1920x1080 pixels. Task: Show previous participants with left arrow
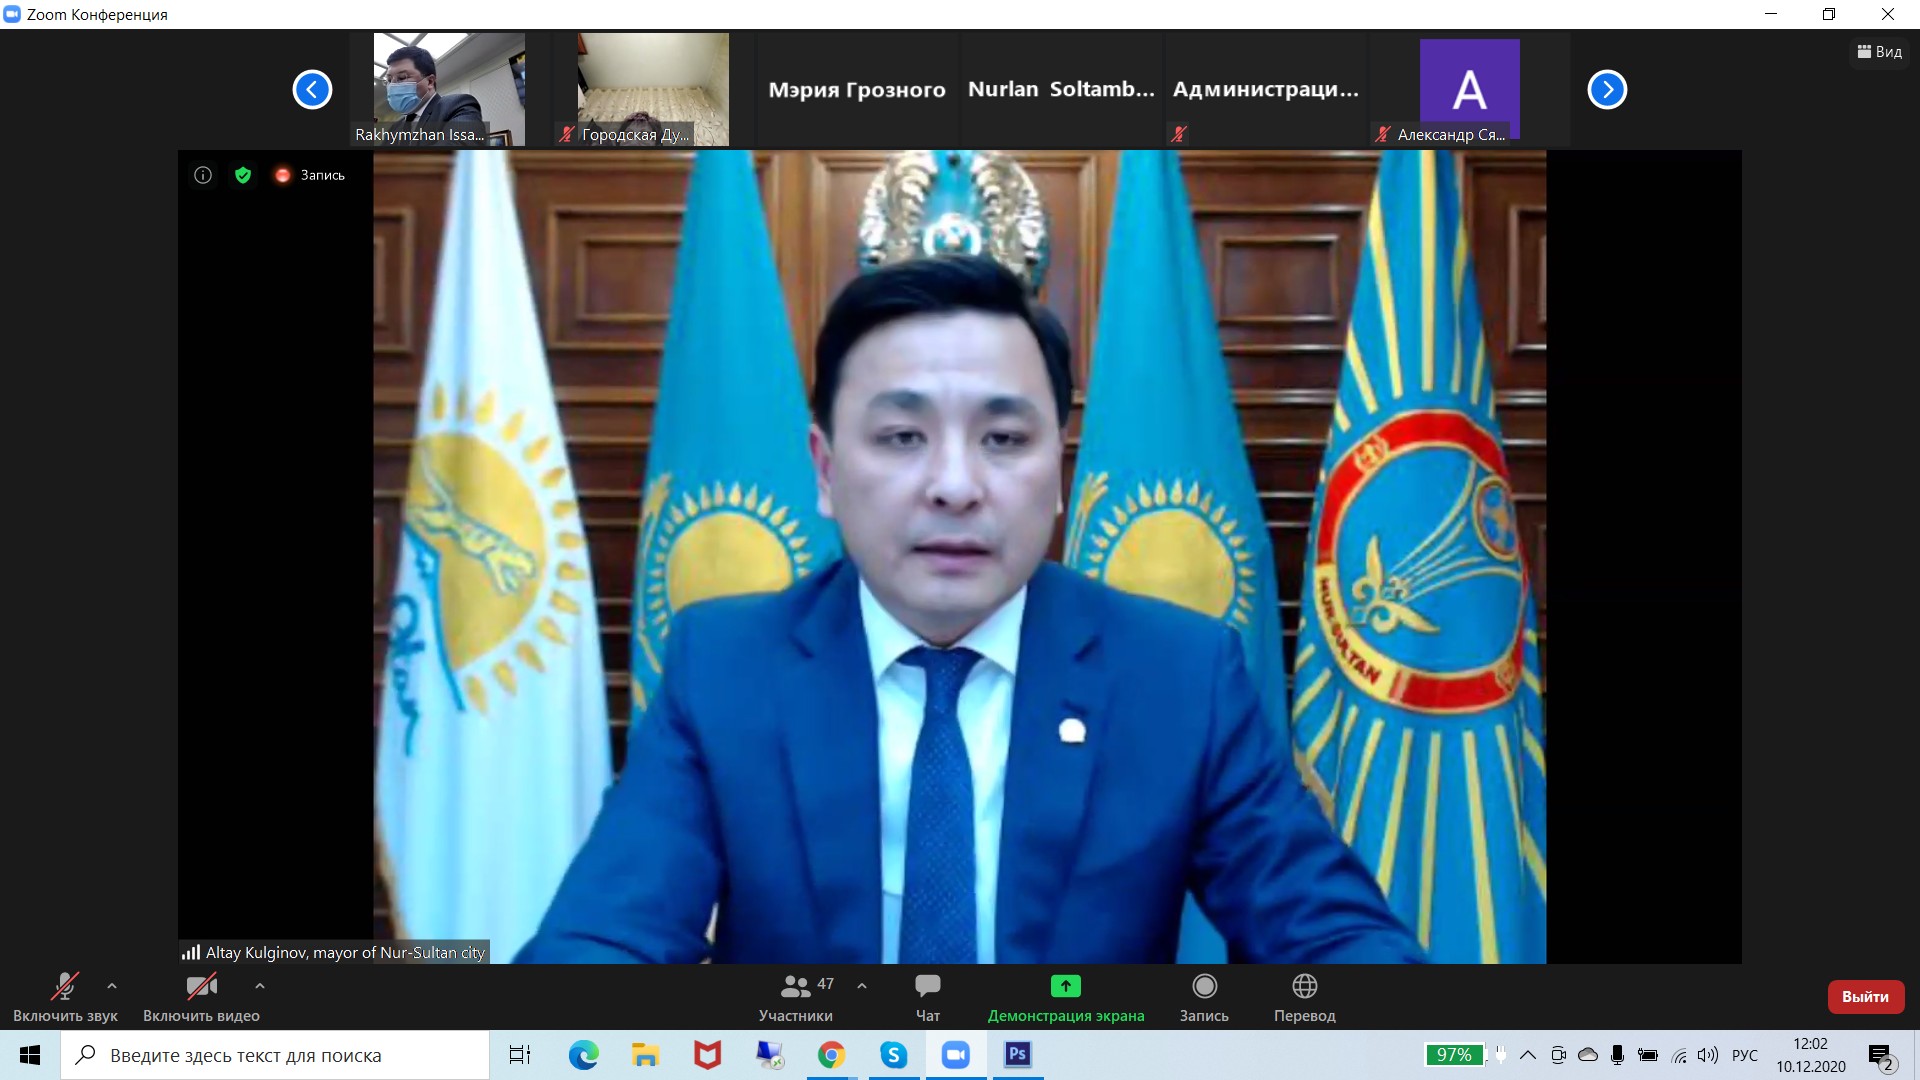312,90
